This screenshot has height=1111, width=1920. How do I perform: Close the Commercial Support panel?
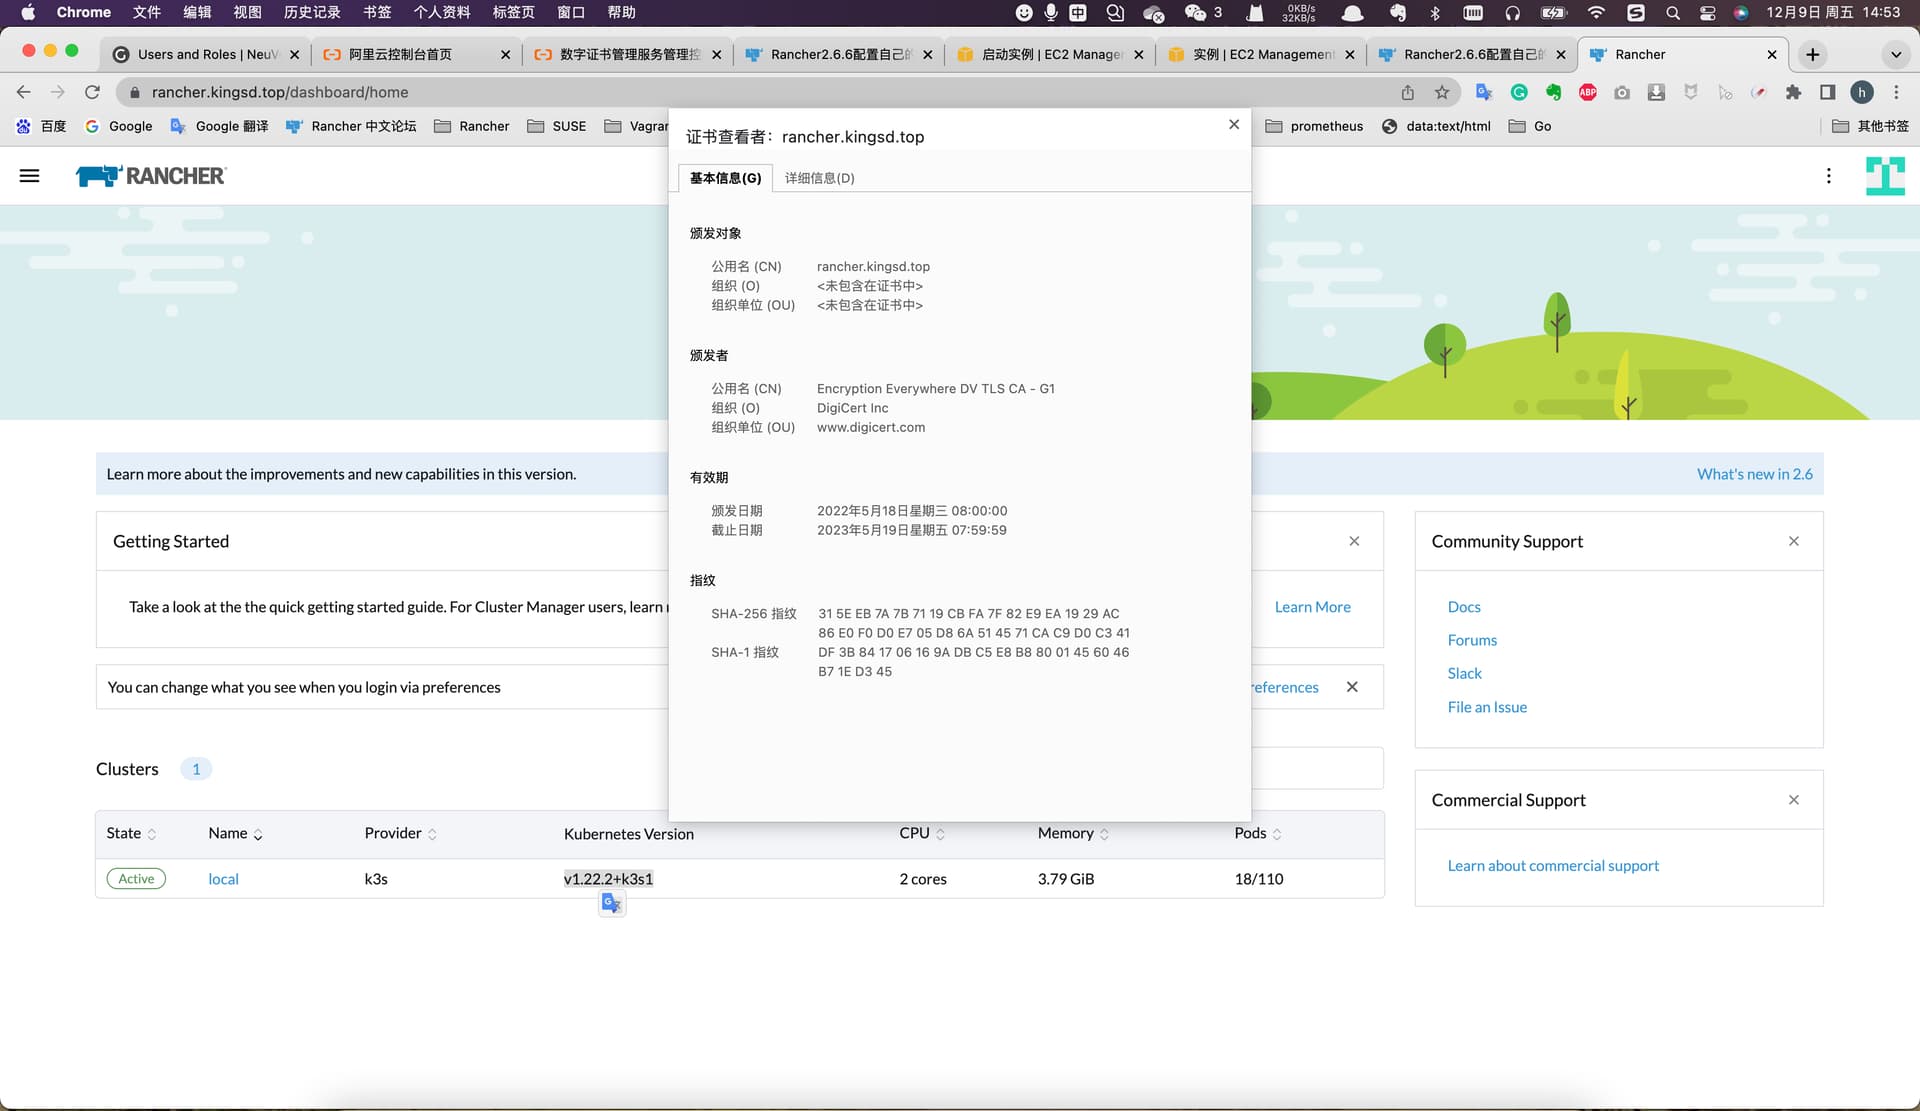click(1794, 800)
